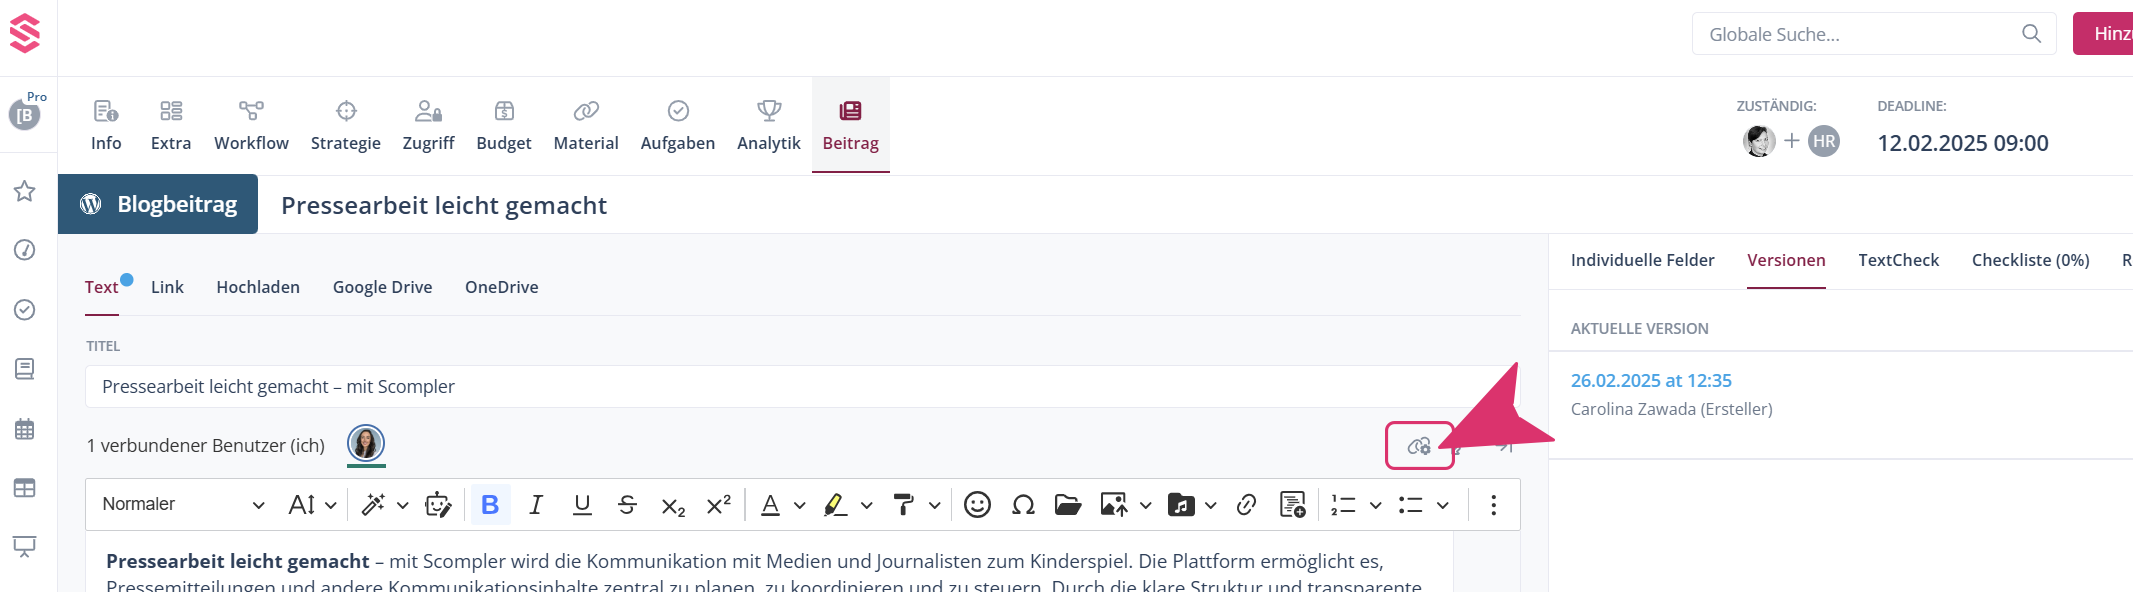Screen dimensions: 2133x592
Task: Open the special characters omega icon
Action: tap(1022, 505)
